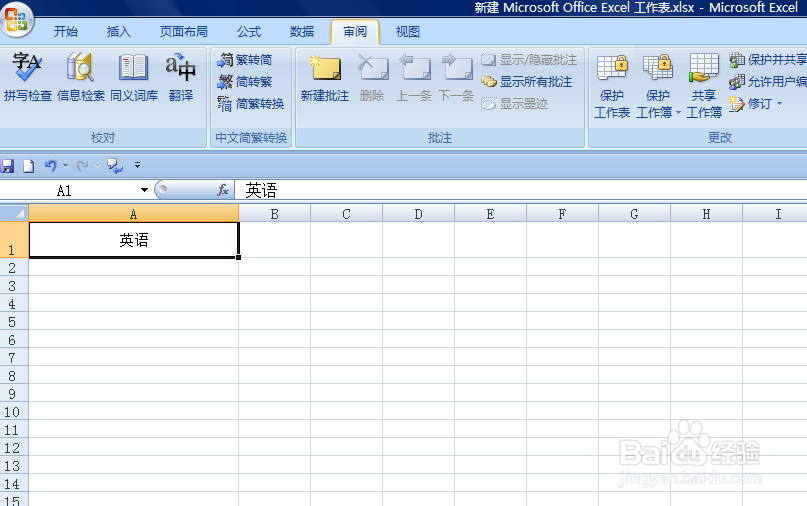This screenshot has width=807, height=506.
Task: Switch to the 开始 (Home) tab
Action: click(66, 31)
